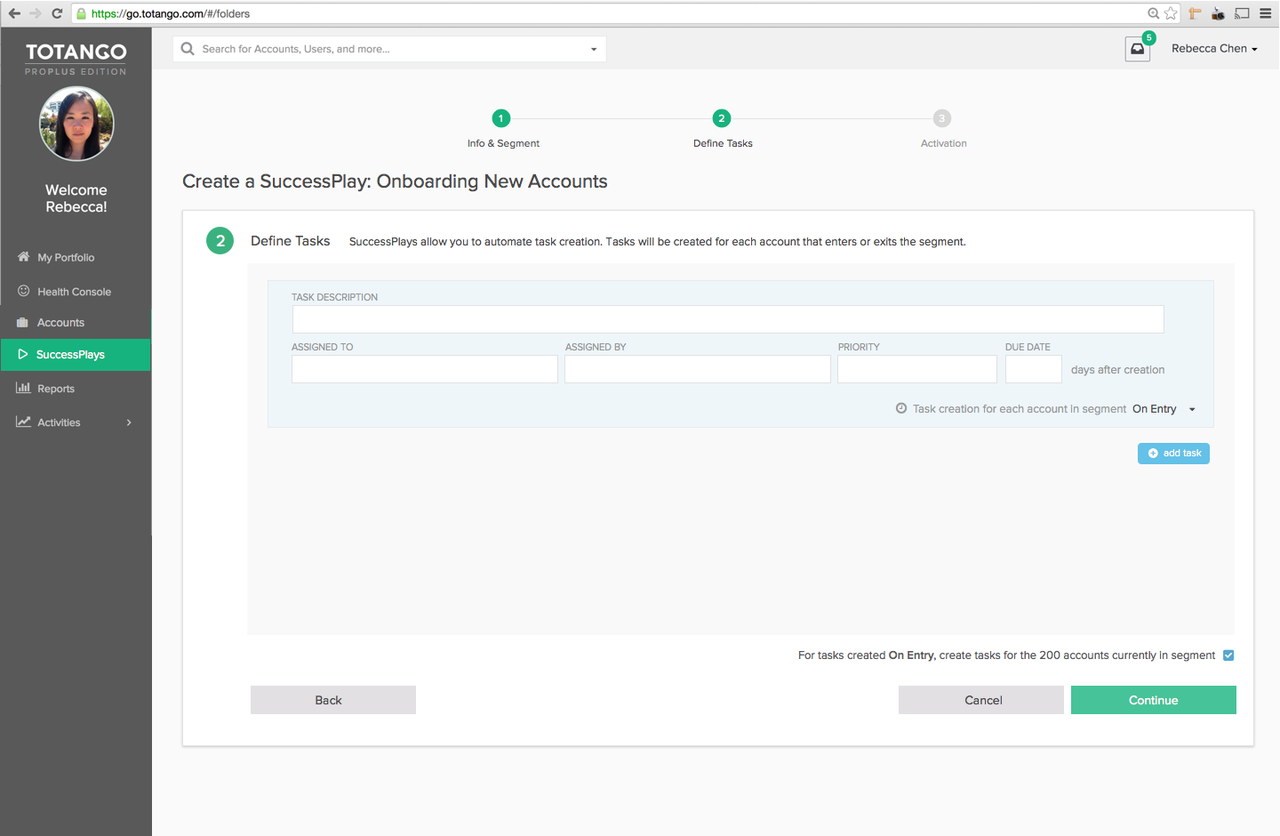Click the house icon next to My Portfolio
Screen dimensions: 1280x836
point(23,257)
